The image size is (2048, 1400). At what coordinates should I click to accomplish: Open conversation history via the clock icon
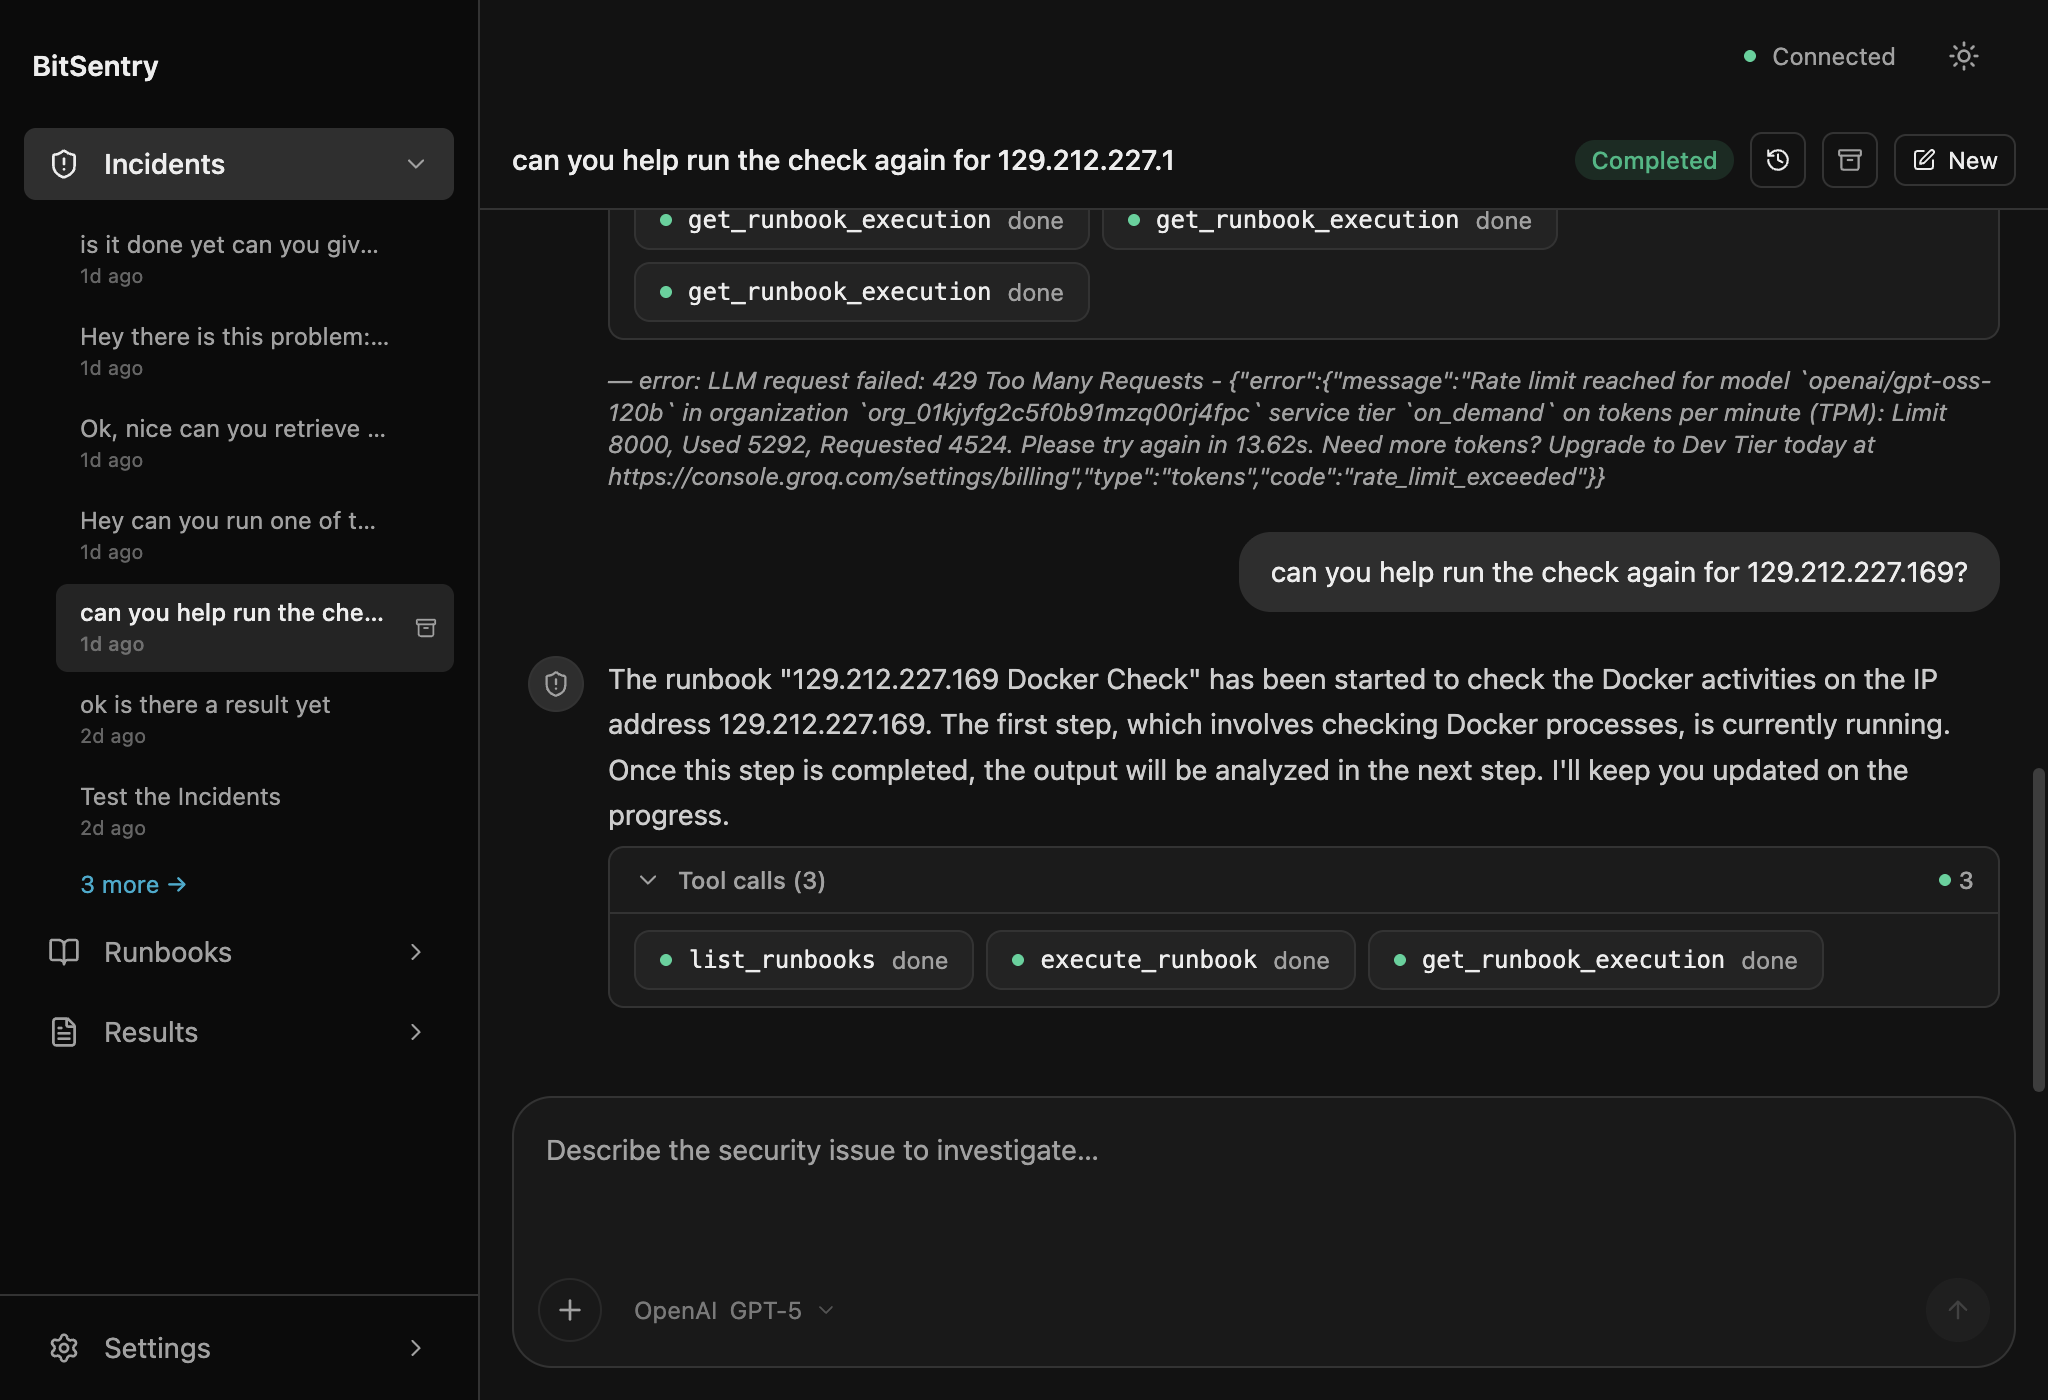tap(1778, 160)
